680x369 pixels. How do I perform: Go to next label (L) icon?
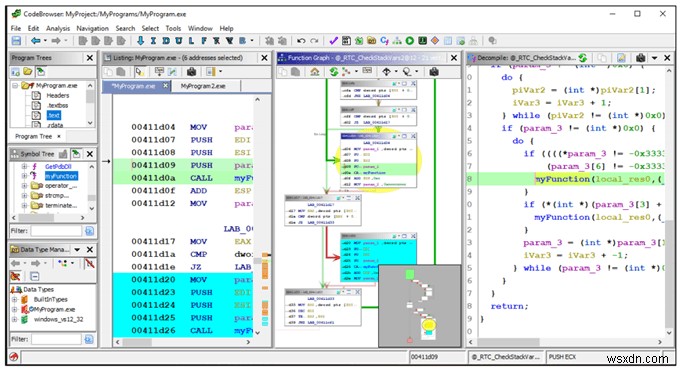pos(191,41)
